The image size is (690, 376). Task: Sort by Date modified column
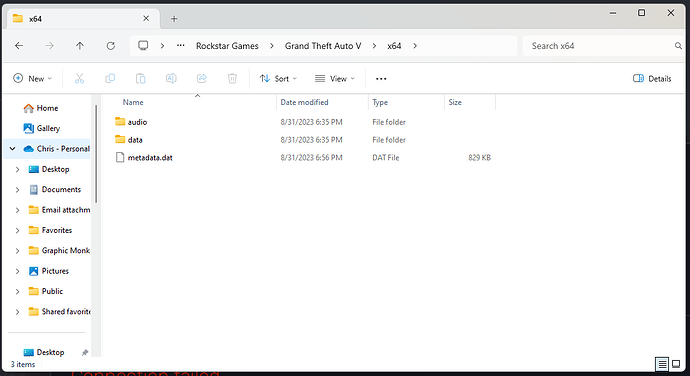(305, 102)
